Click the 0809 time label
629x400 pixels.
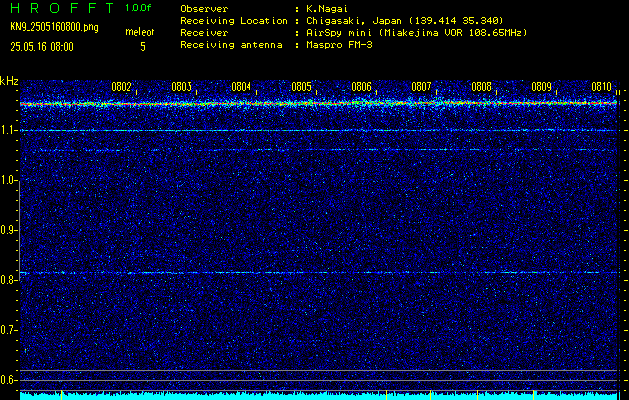pyautogui.click(x=541, y=87)
